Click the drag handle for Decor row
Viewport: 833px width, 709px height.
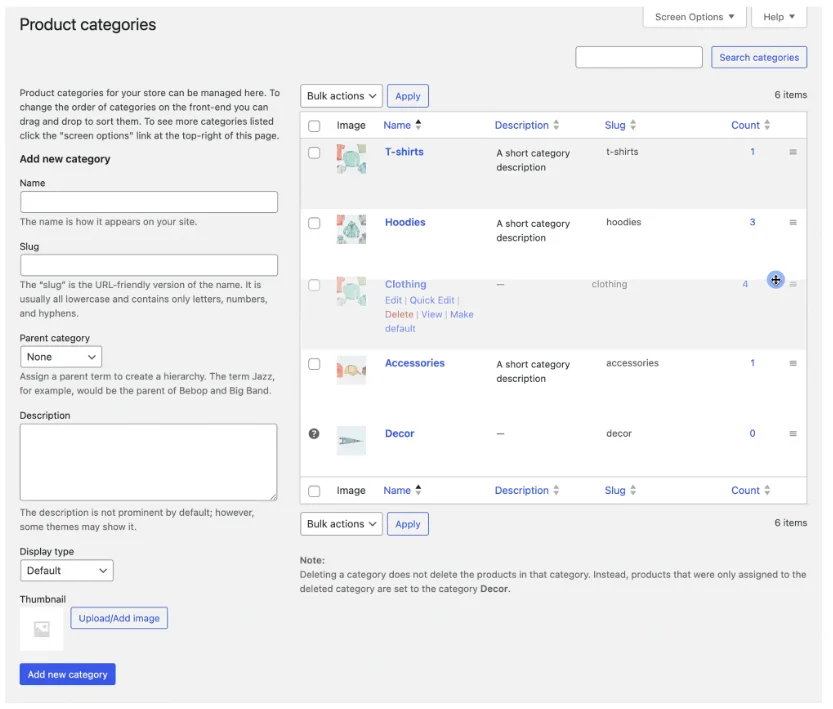tap(793, 434)
